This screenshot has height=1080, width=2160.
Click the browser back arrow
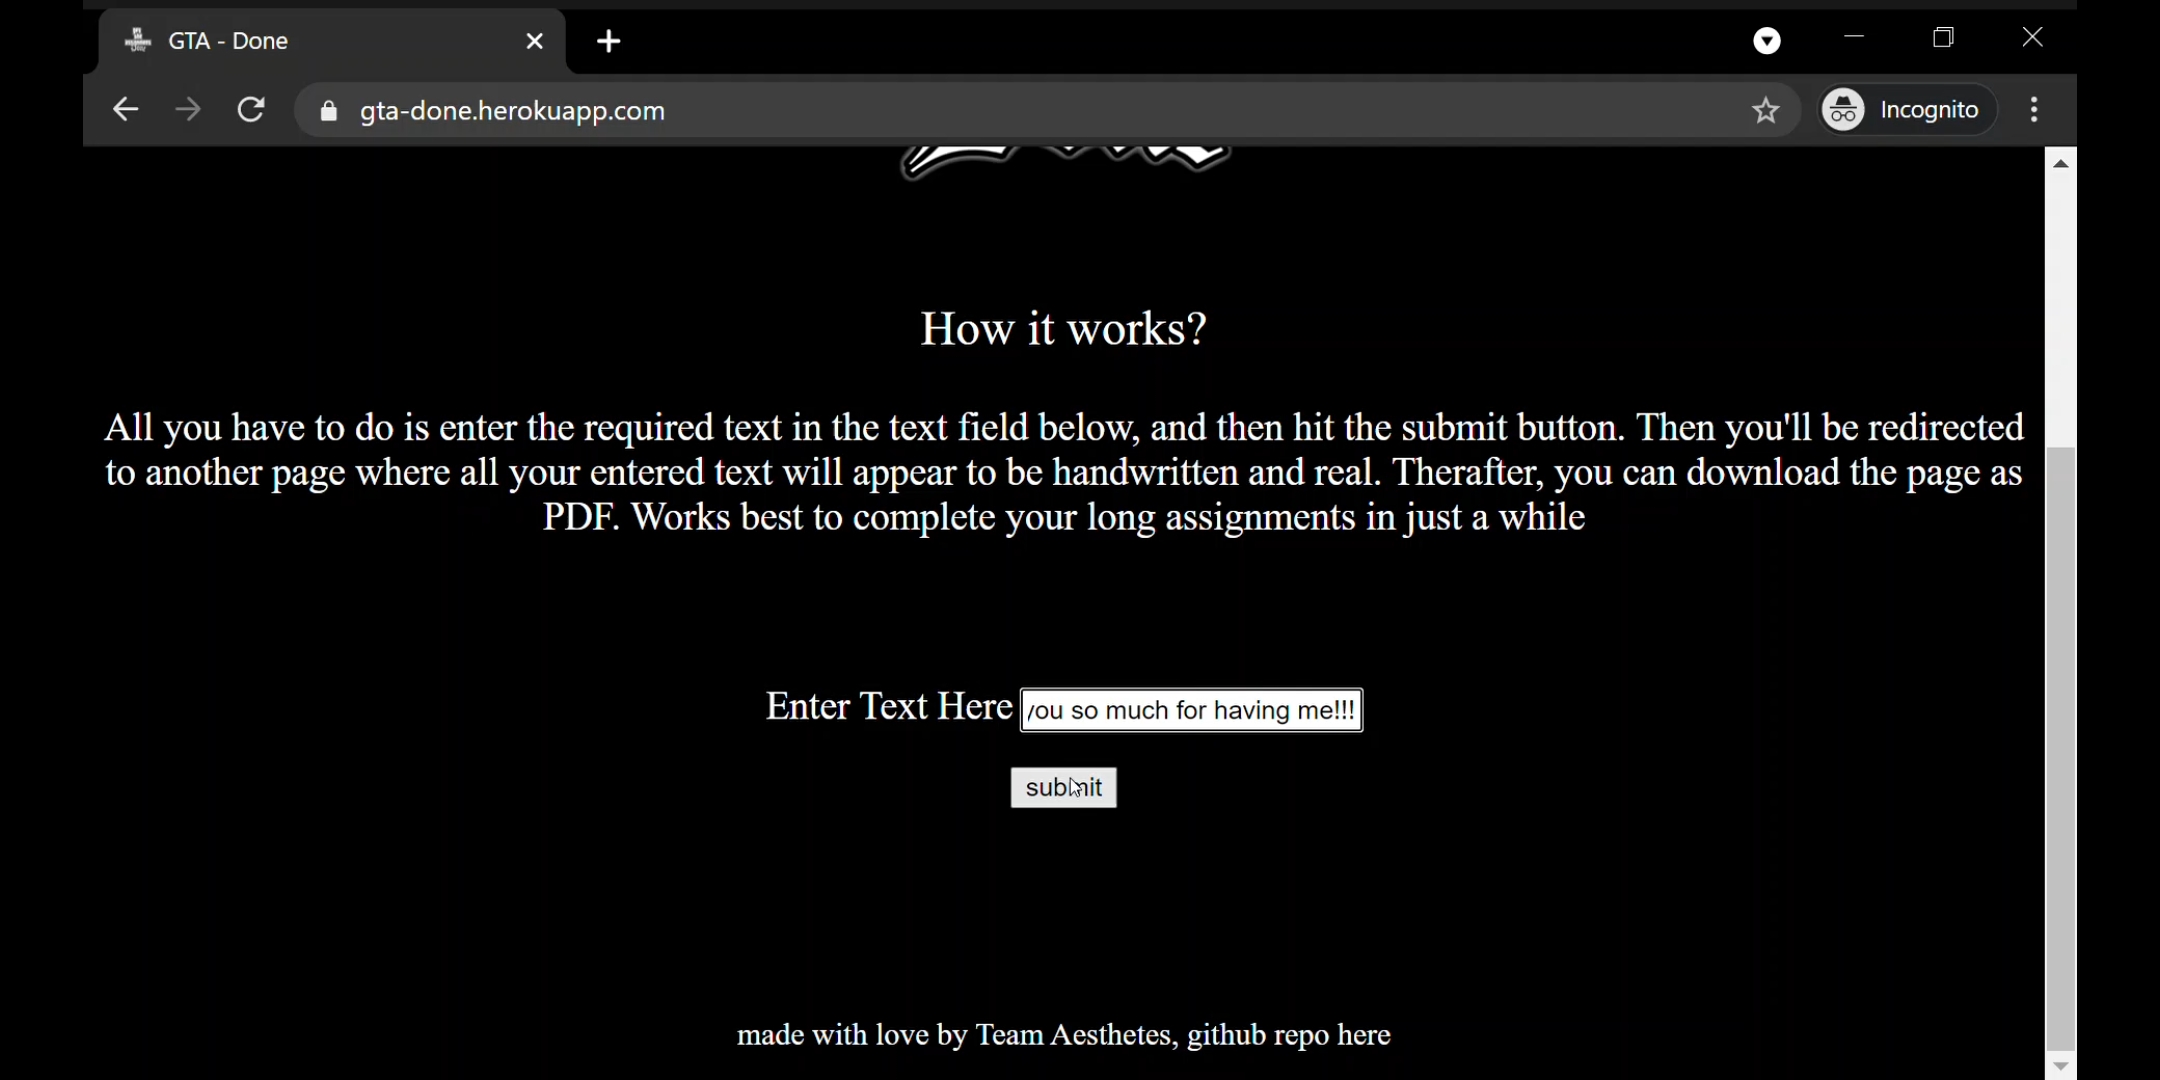click(125, 110)
